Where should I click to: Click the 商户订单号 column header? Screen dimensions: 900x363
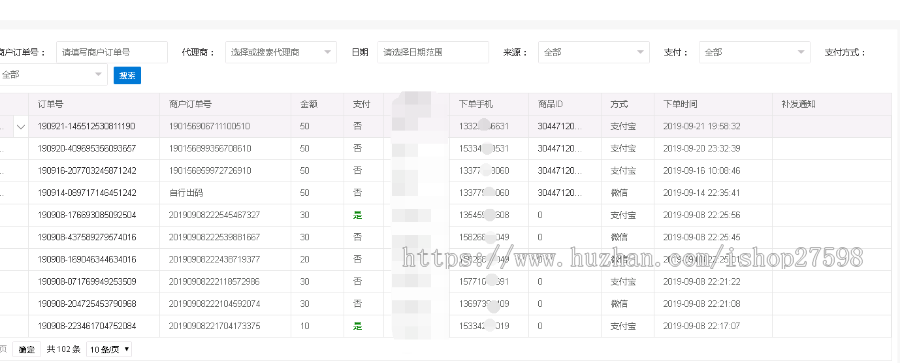coord(191,105)
